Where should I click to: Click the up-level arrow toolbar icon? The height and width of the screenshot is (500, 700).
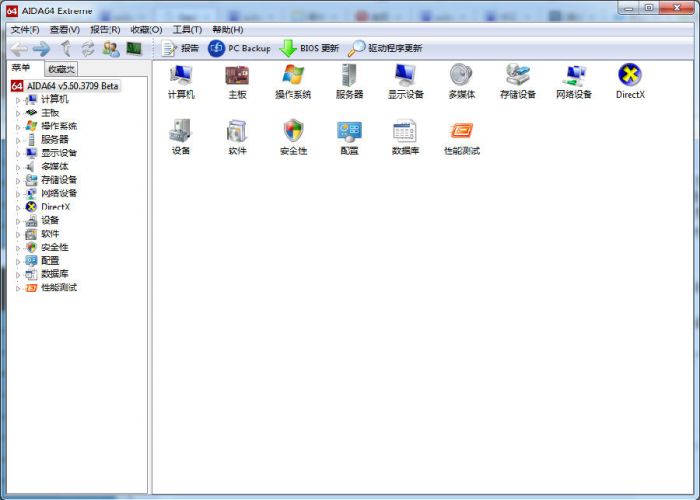click(66, 48)
